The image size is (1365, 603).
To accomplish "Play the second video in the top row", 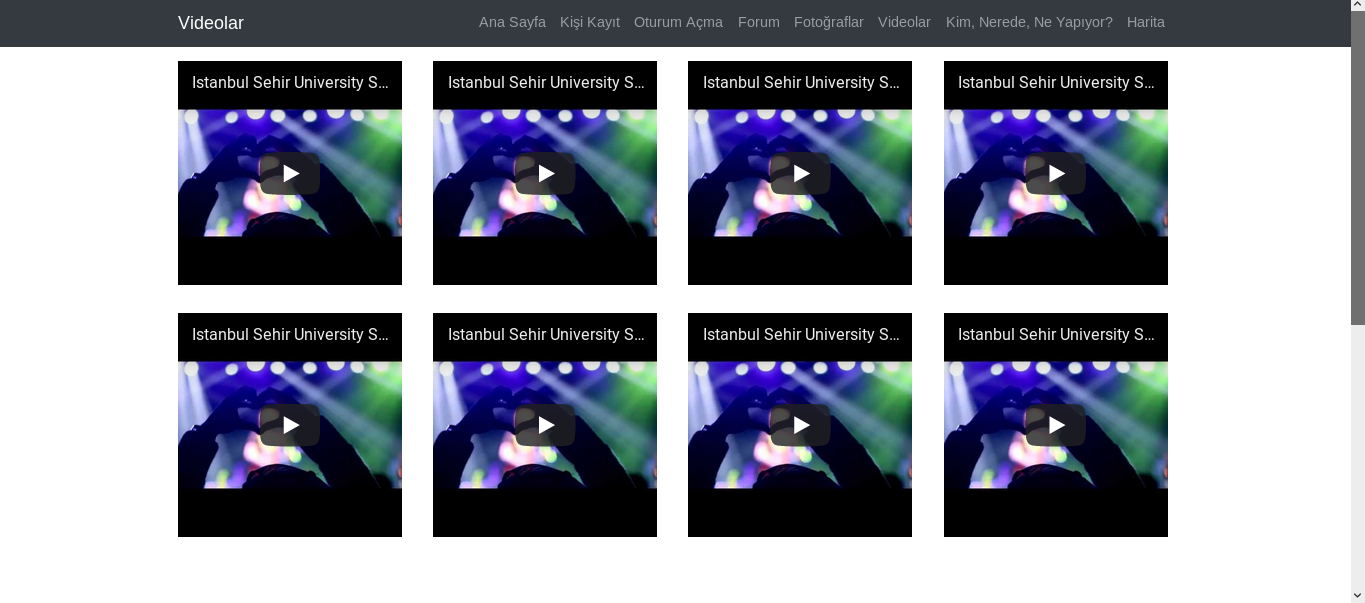I will [x=545, y=173].
